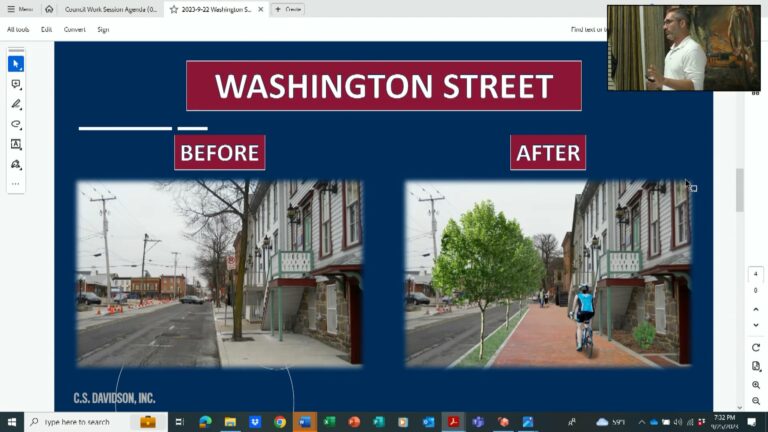Rotate the page view clockwise
Screen dimensions: 768x432
pos(756,347)
